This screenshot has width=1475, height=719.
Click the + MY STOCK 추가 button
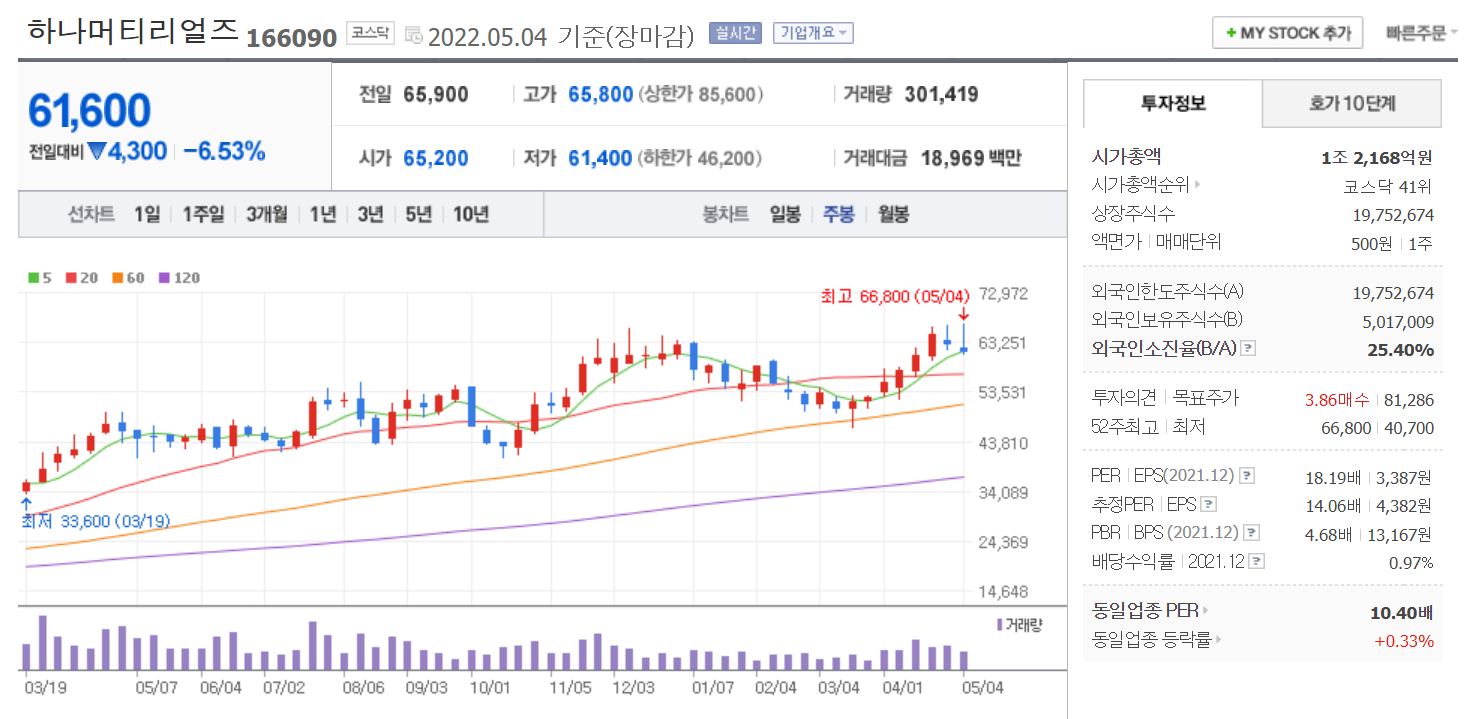(x=1287, y=33)
